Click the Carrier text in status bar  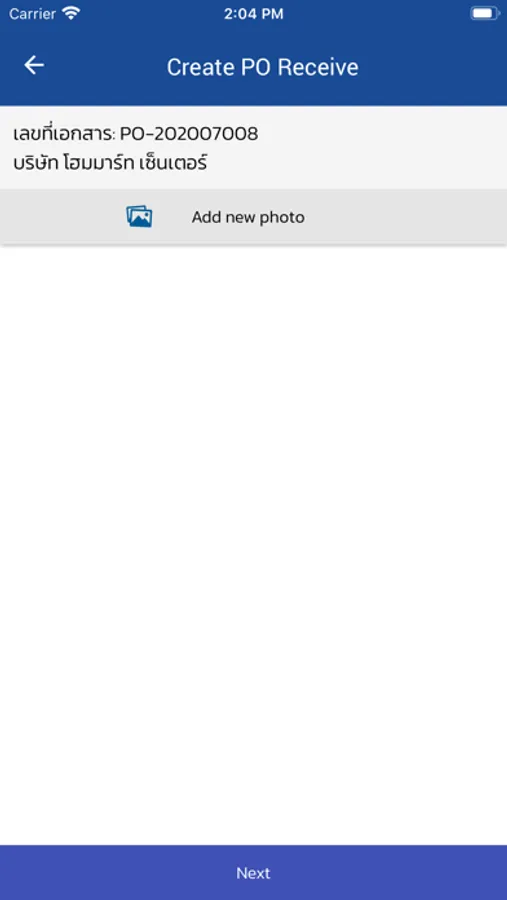tap(33, 14)
